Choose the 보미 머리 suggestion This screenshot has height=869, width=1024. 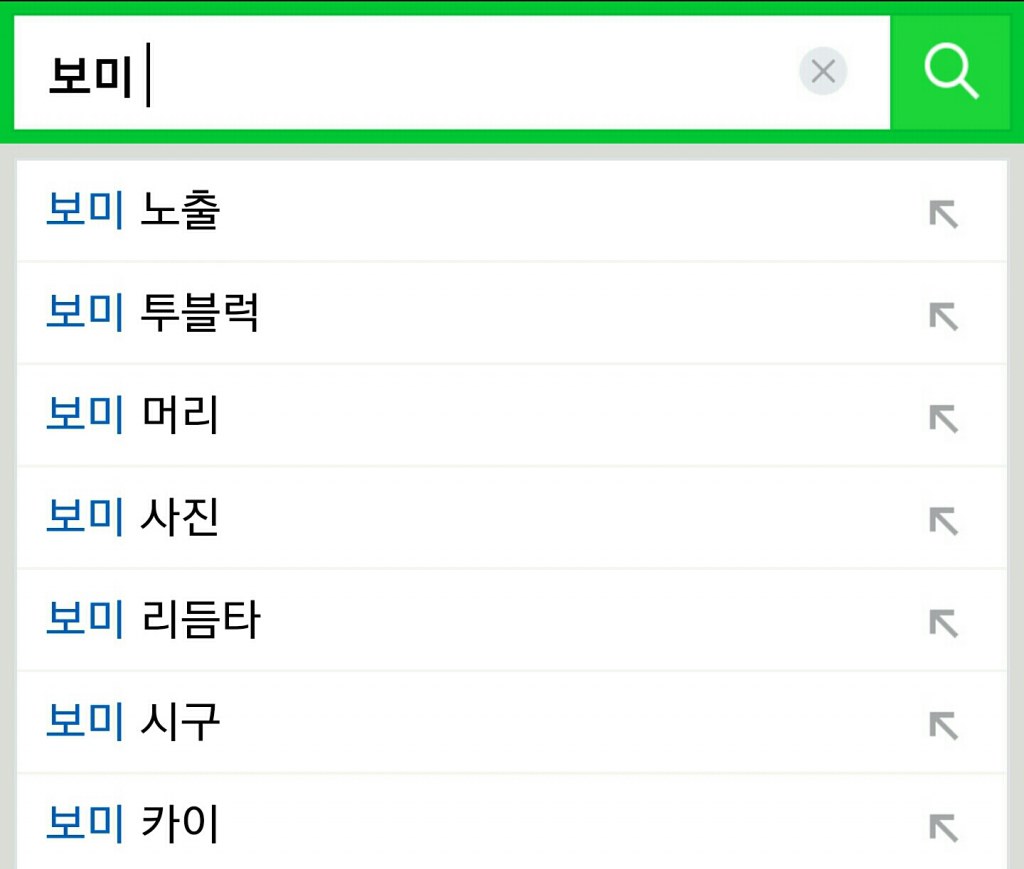coord(133,416)
